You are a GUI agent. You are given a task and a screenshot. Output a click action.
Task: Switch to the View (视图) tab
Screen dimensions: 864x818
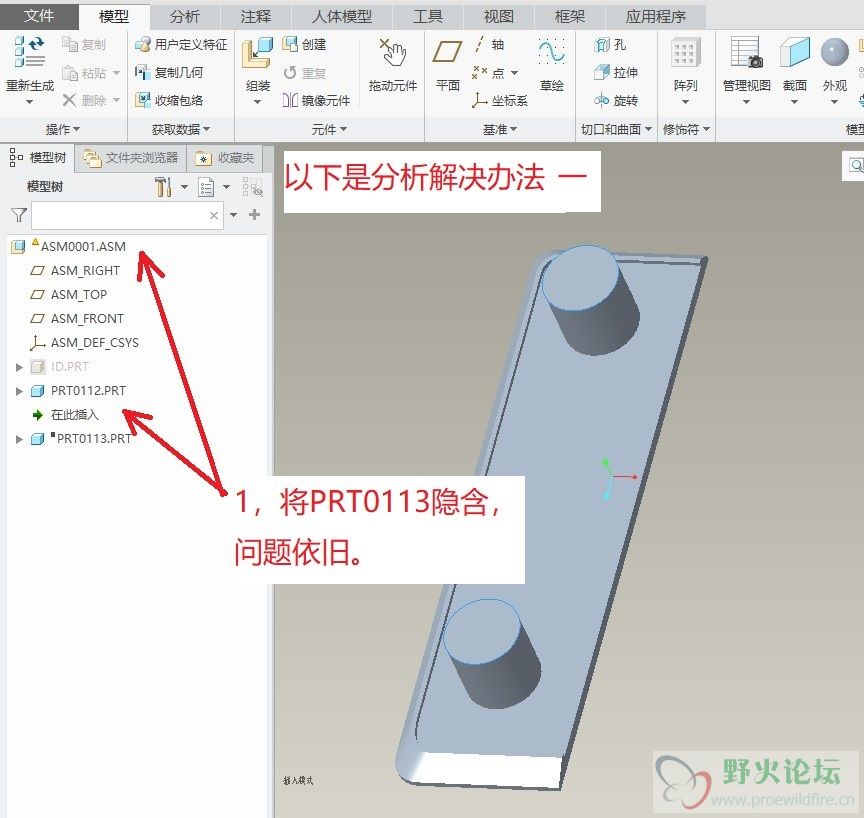coord(499,17)
